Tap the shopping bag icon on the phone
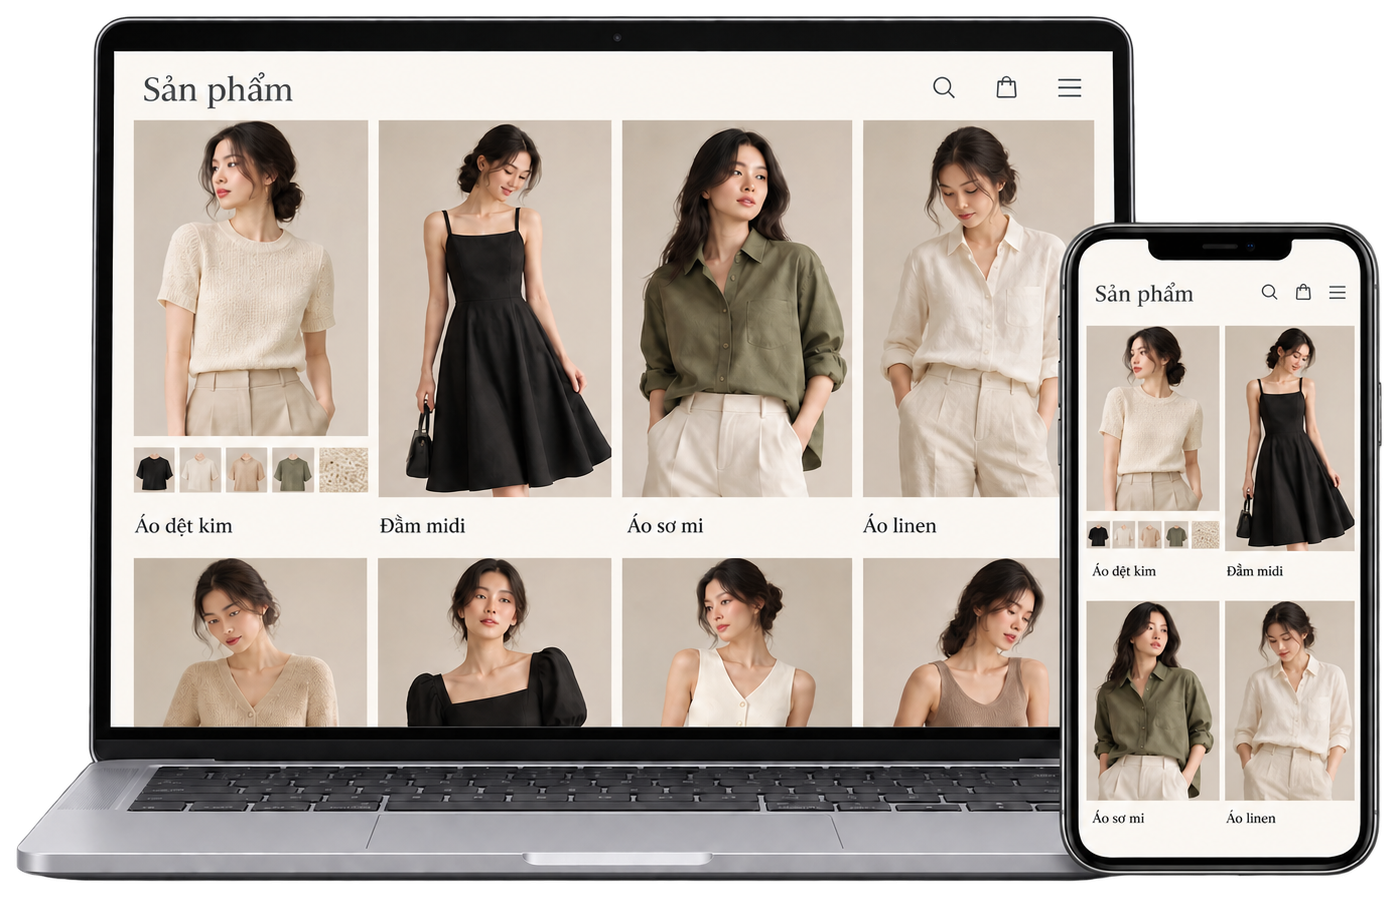 point(1303,292)
